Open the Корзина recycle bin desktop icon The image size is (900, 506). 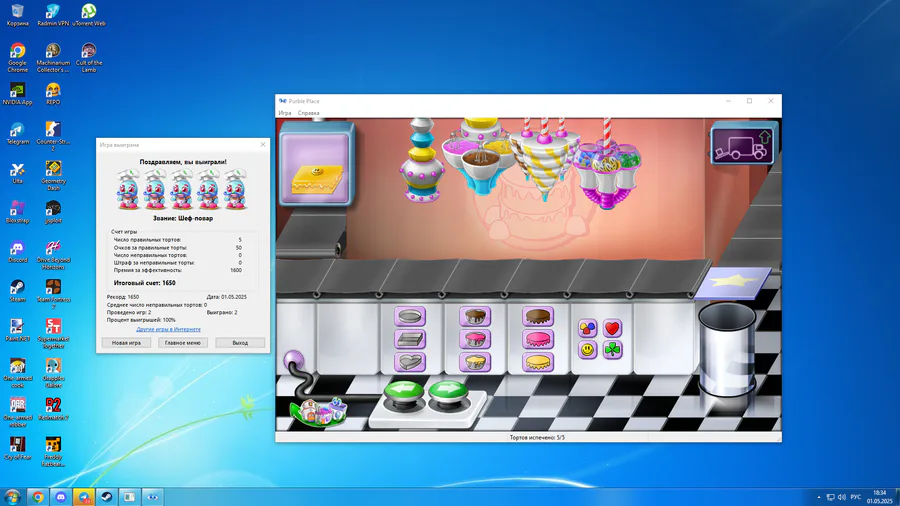pos(17,15)
